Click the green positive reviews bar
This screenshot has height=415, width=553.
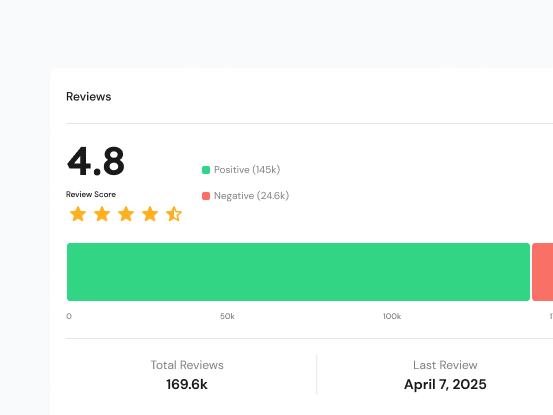298,272
